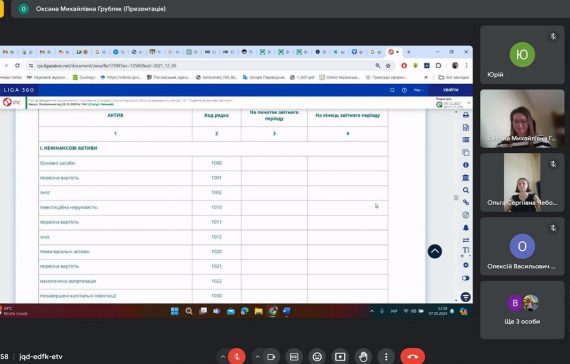Open the "Ще 3 особи" tile
The width and height of the screenshot is (570, 364).
(x=522, y=310)
